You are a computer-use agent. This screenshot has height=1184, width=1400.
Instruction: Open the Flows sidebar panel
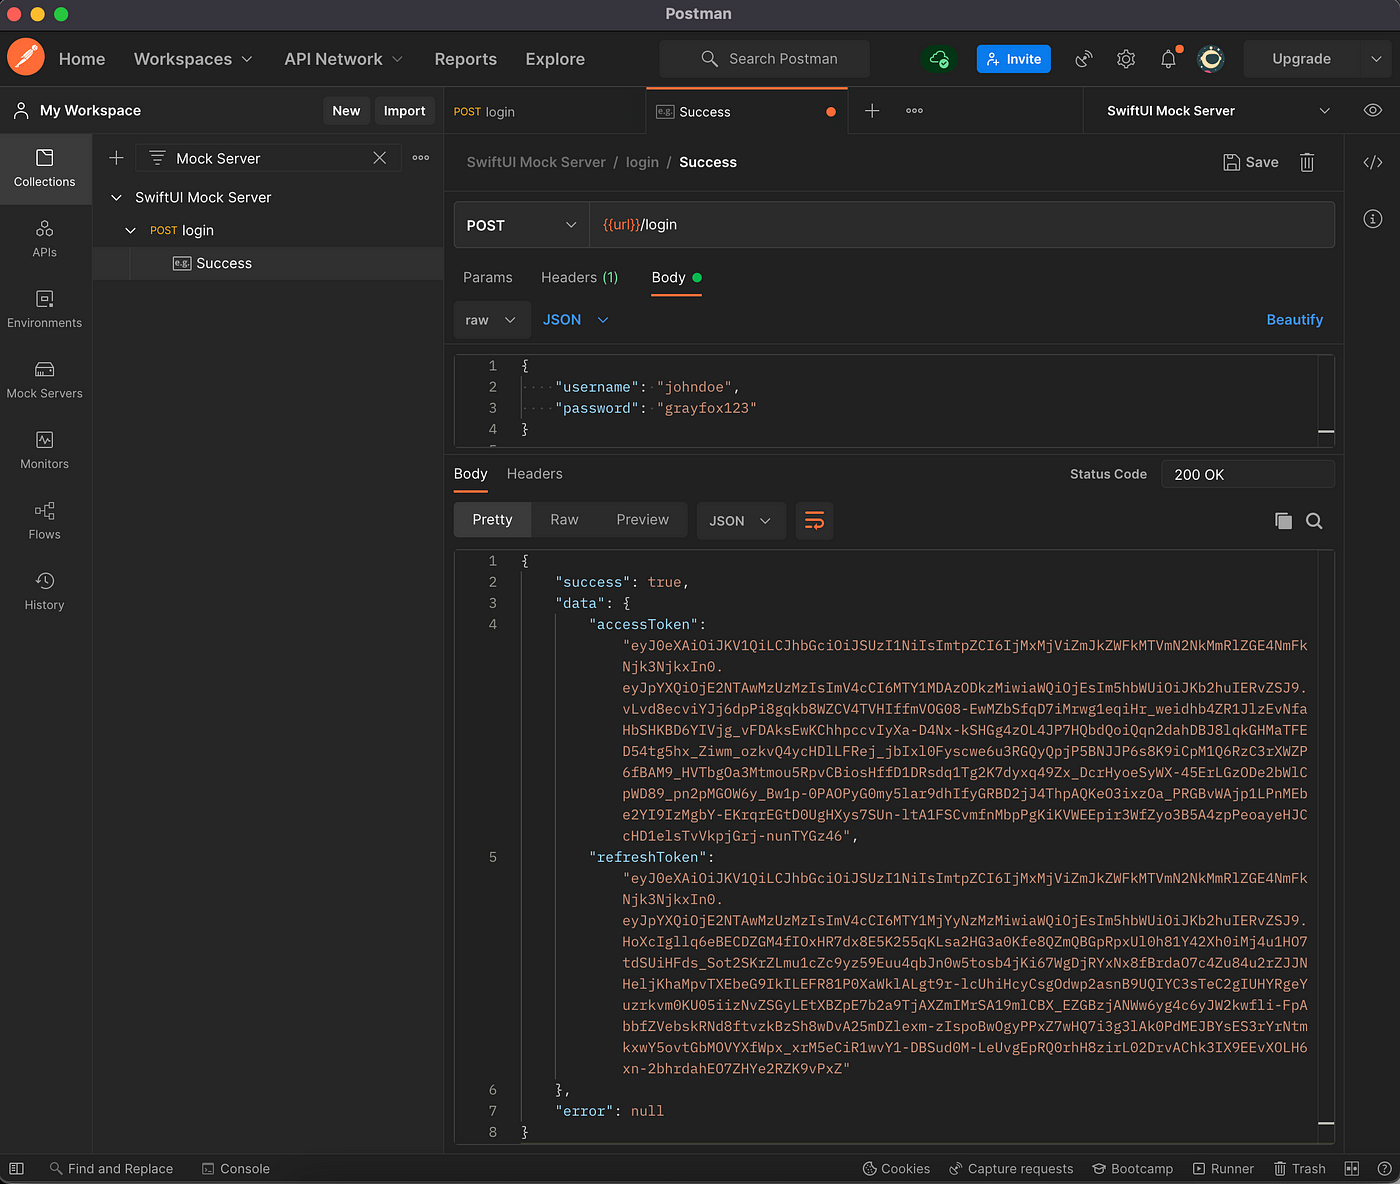45,521
